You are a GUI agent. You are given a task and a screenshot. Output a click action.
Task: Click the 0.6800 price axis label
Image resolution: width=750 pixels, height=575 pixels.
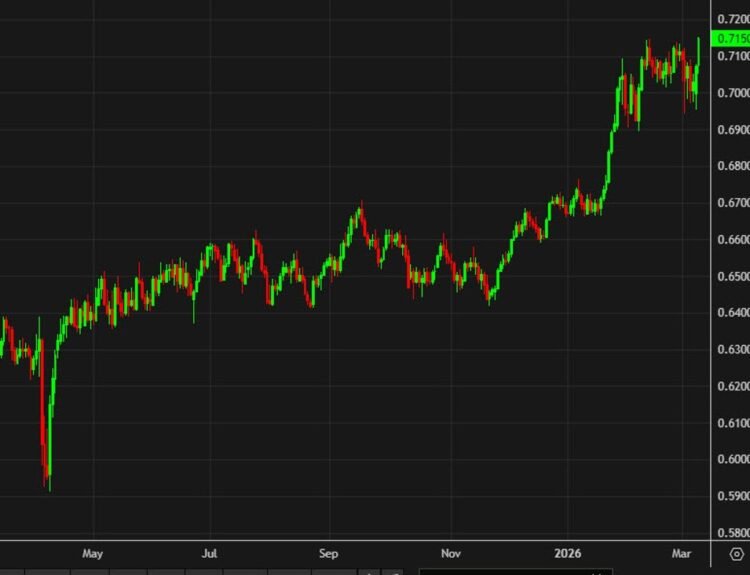coord(733,166)
